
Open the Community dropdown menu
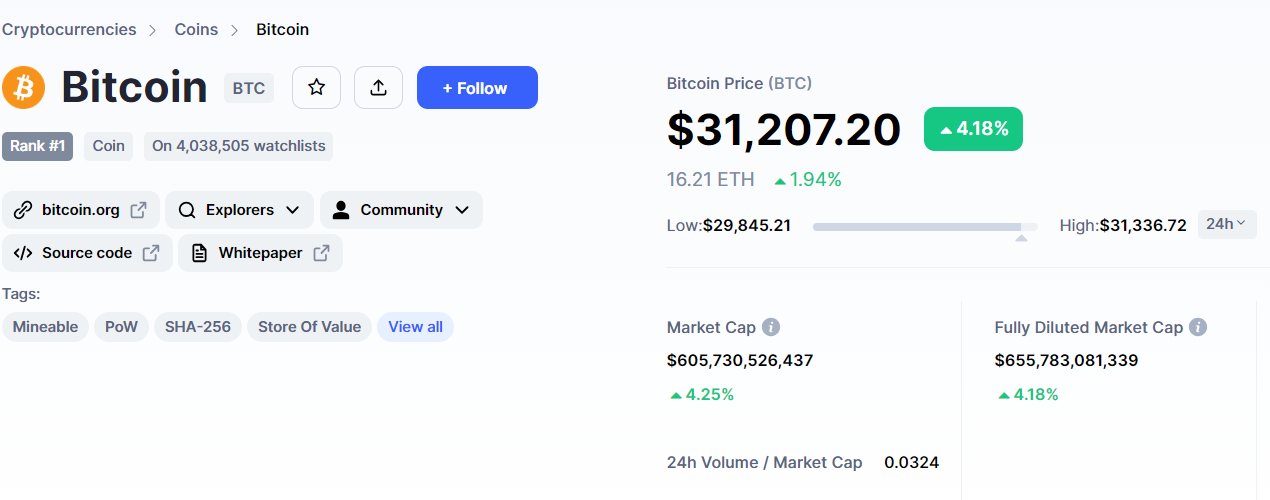(401, 210)
